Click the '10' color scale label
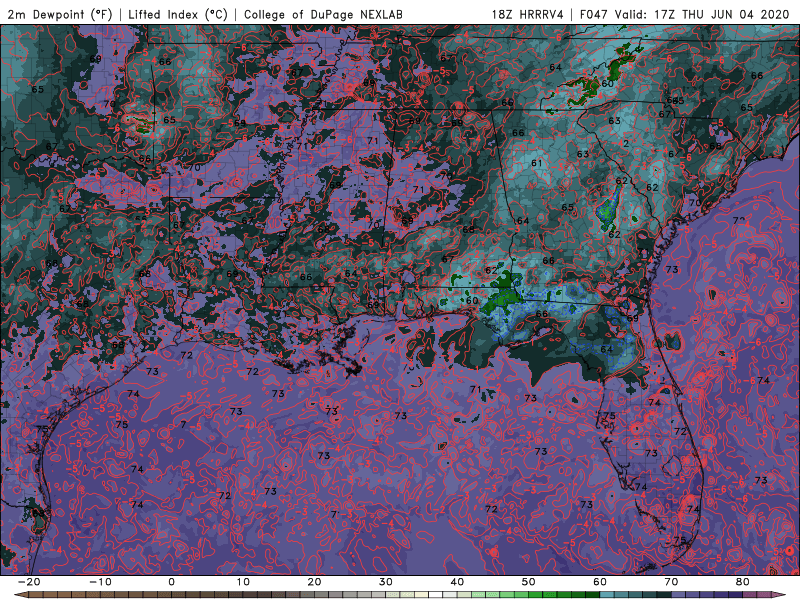 [x=243, y=582]
